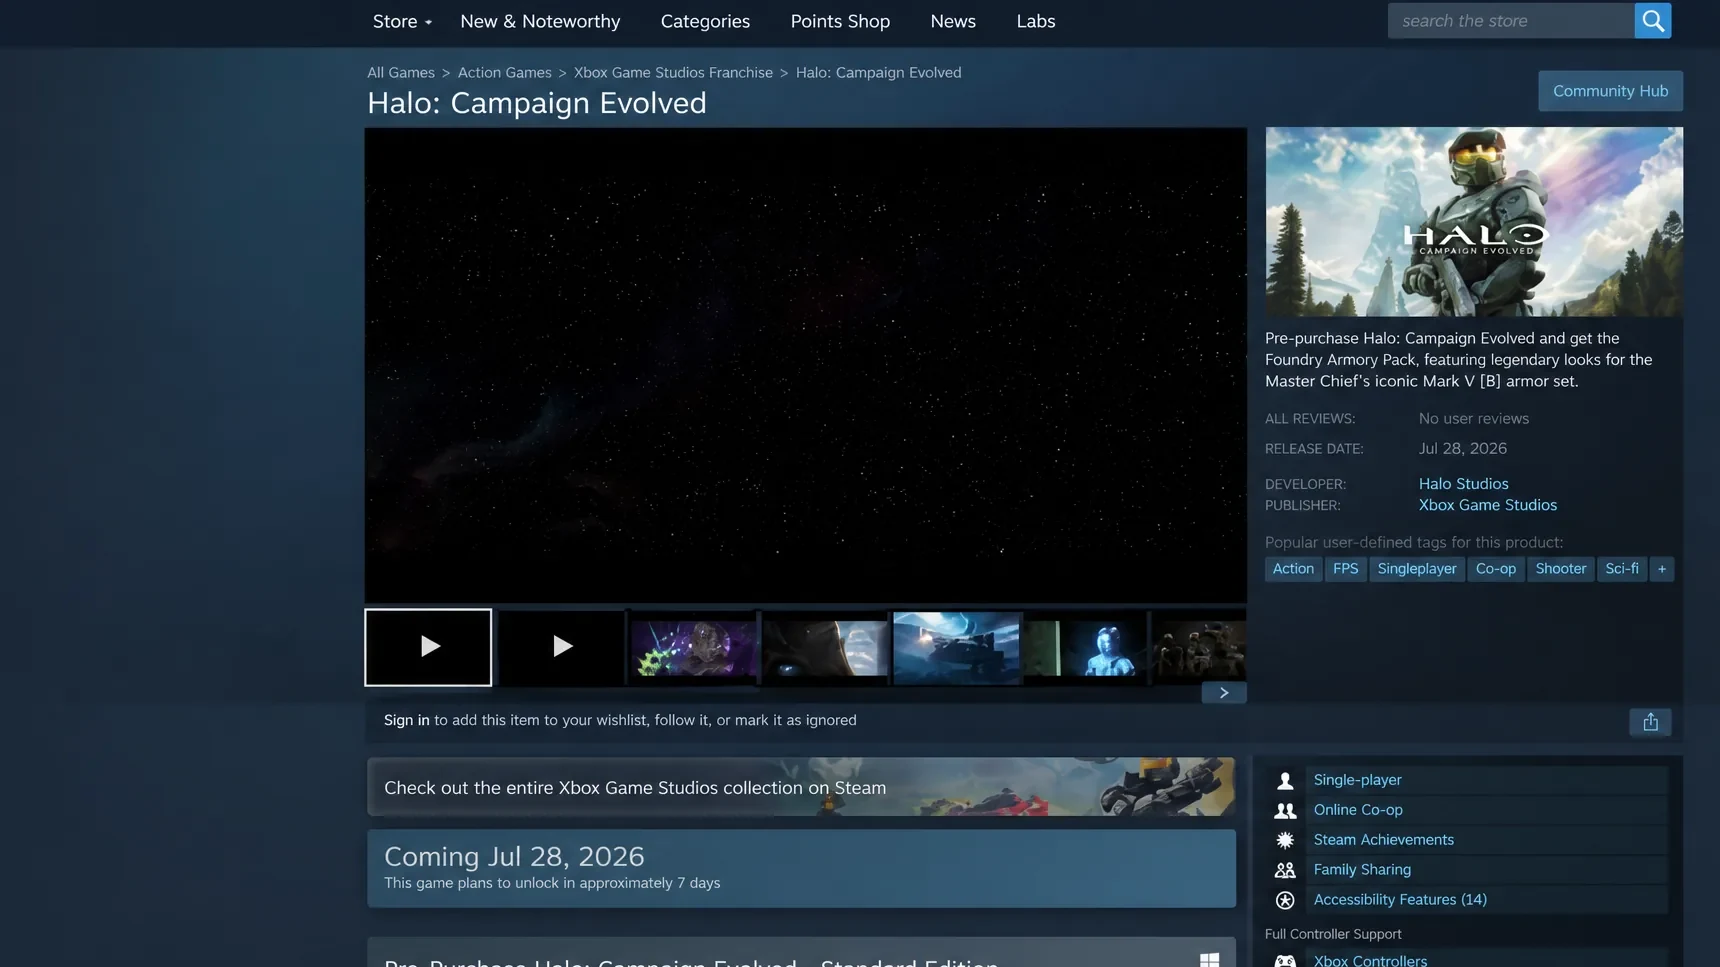Open Xbox Game Studios publisher link
The height and width of the screenshot is (967, 1720).
1487,505
